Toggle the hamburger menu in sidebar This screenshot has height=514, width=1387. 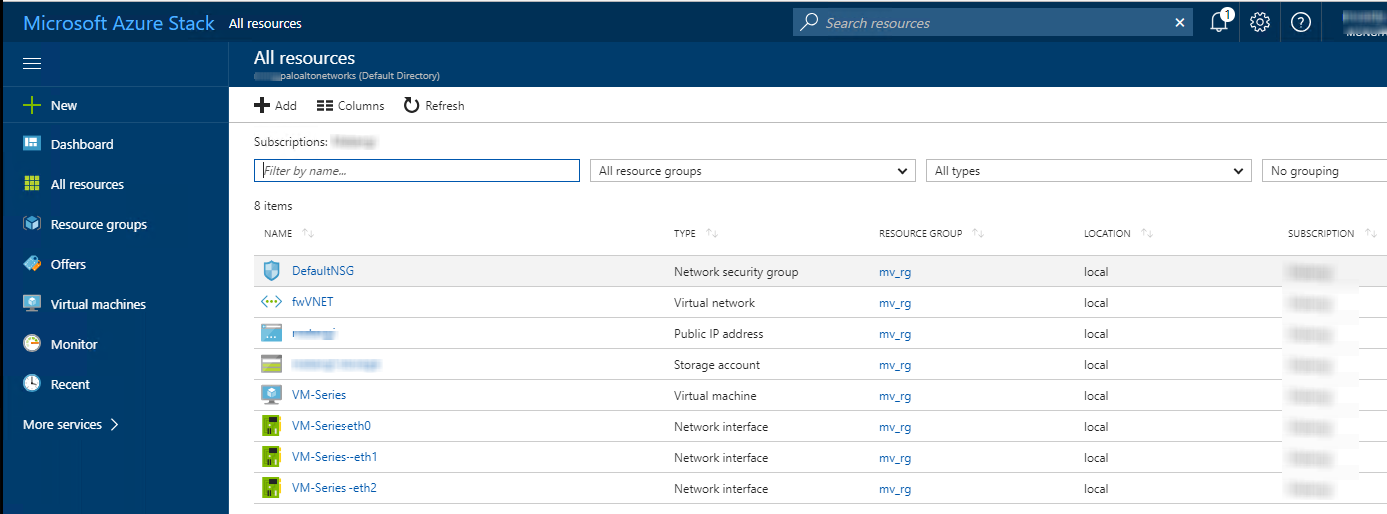[32, 64]
